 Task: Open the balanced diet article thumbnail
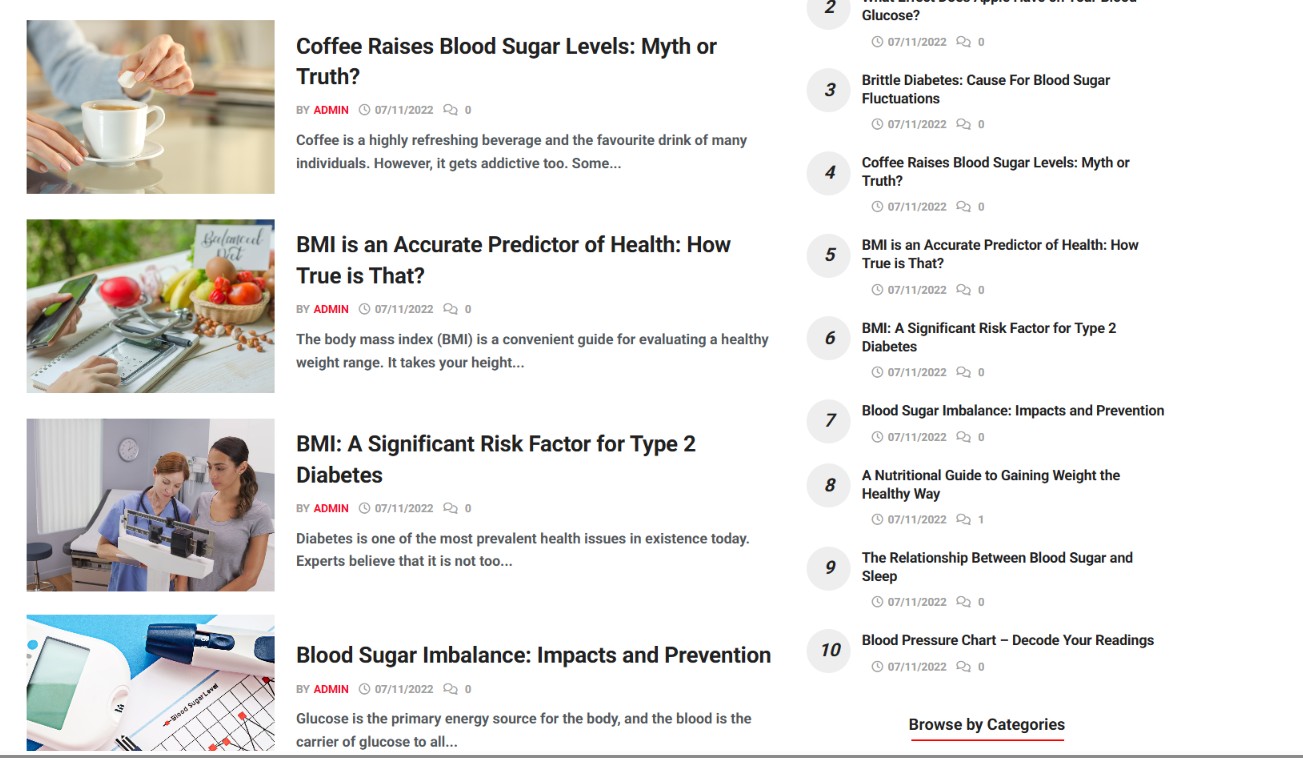[150, 306]
